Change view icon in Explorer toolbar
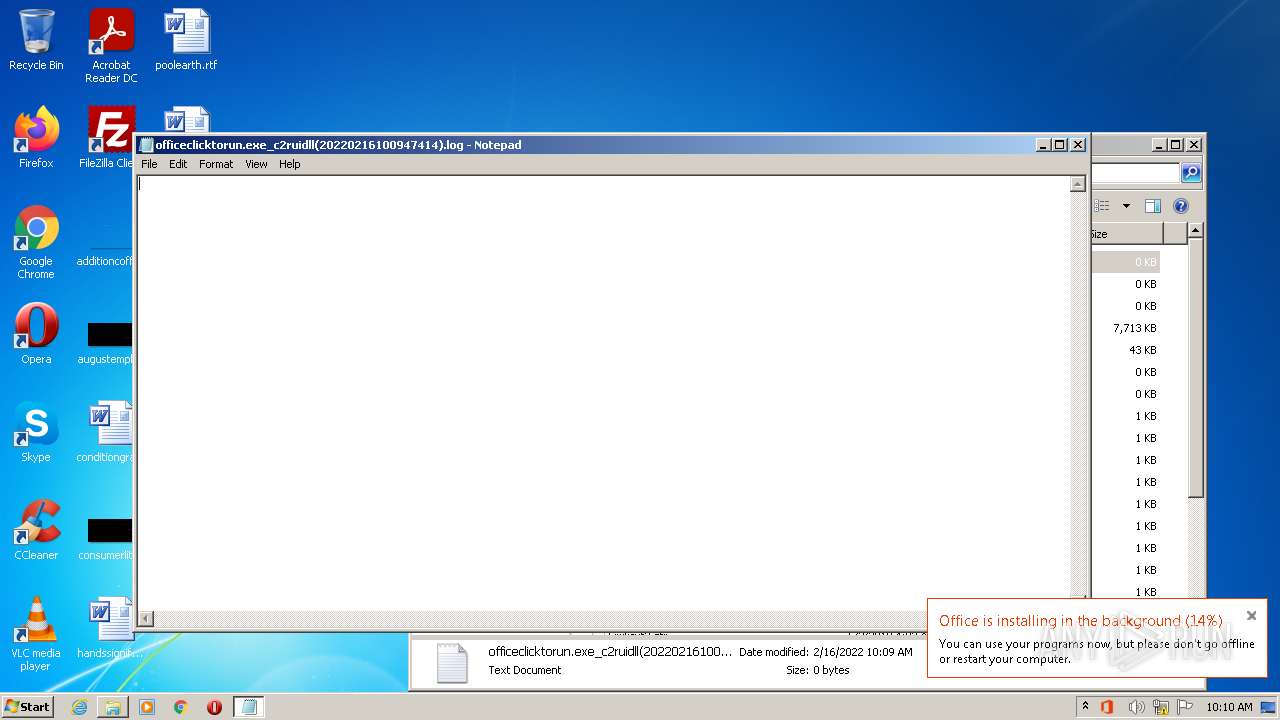 1102,206
